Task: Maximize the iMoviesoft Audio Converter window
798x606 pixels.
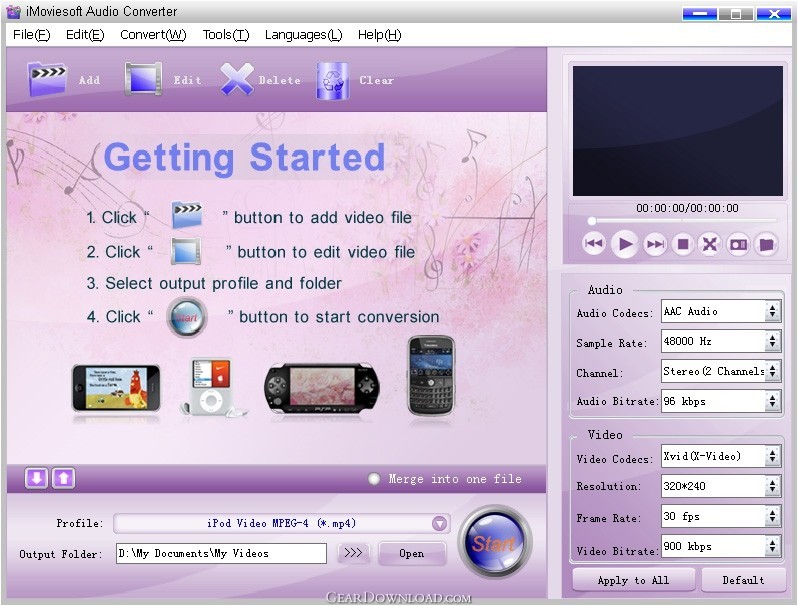Action: tap(736, 14)
